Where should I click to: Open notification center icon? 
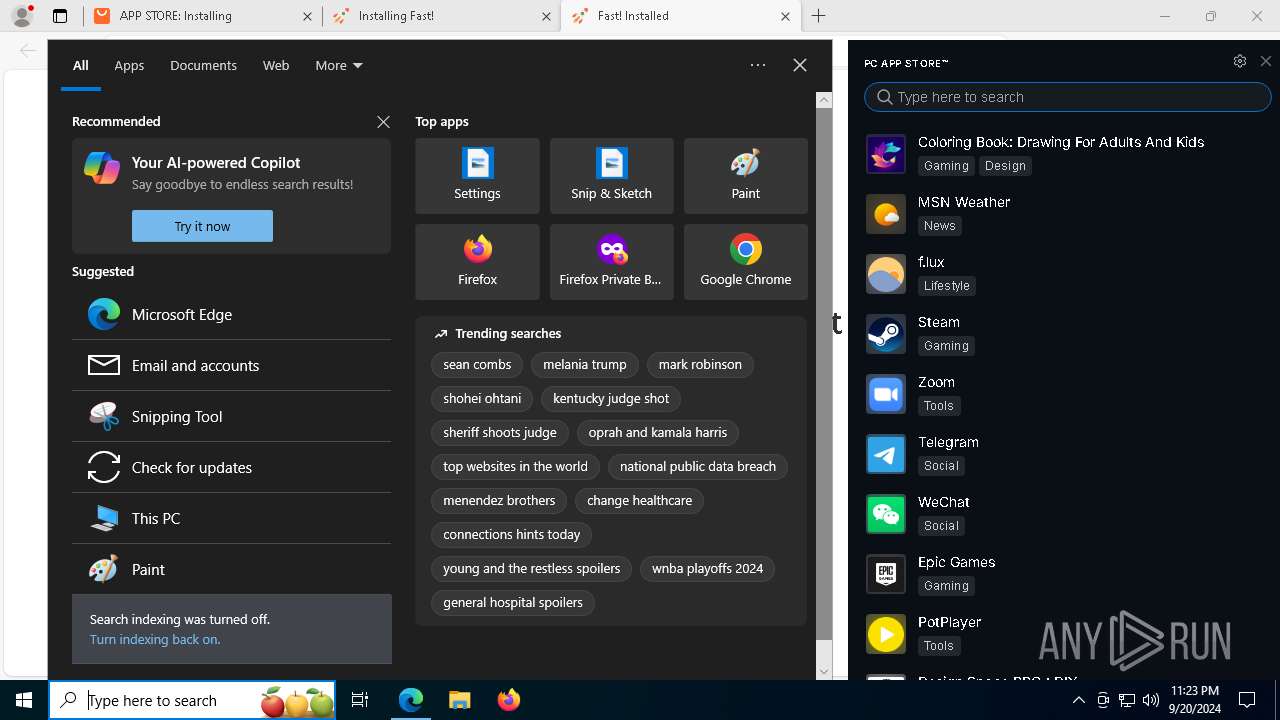(1247, 700)
